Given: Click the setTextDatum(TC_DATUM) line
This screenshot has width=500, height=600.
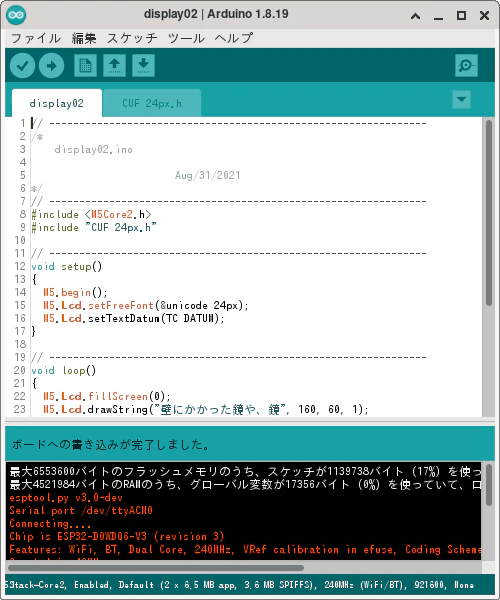Looking at the screenshot, I should 134,318.
